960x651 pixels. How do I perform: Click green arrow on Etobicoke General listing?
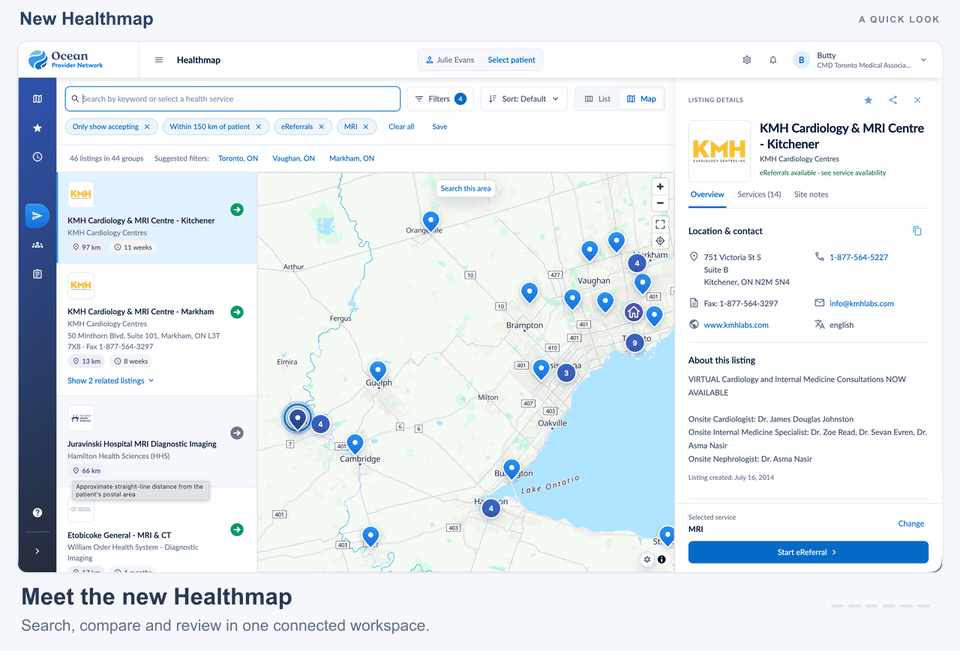tap(237, 529)
